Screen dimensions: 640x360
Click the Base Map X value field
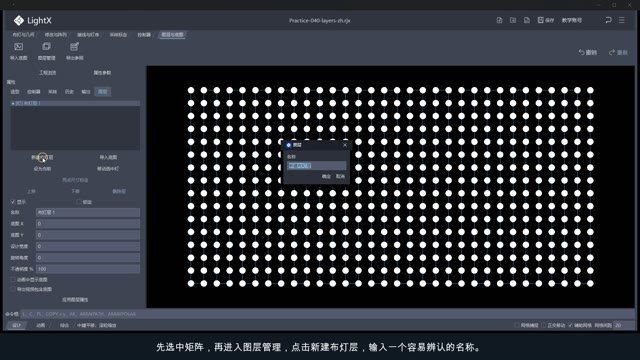click(88, 224)
